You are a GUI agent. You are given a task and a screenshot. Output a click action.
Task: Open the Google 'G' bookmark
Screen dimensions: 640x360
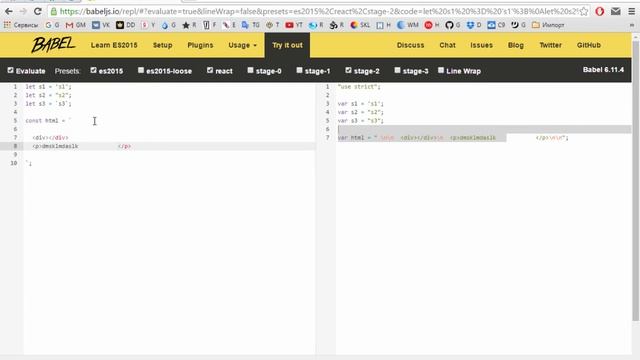52,25
